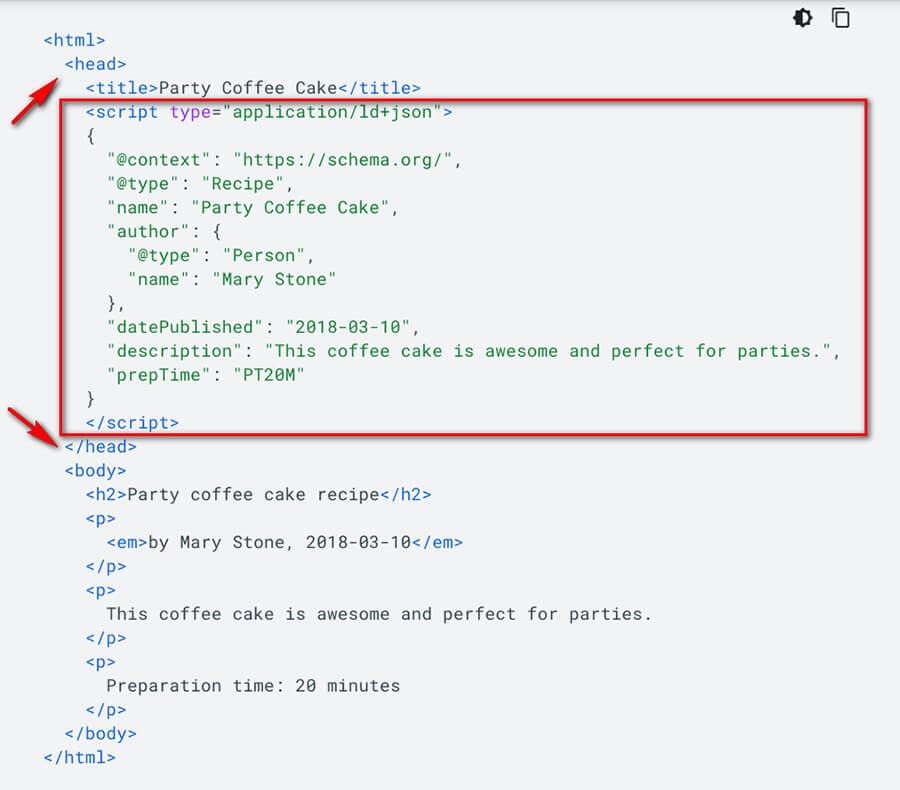Click the opening html tag
This screenshot has height=790, width=900.
click(x=75, y=40)
